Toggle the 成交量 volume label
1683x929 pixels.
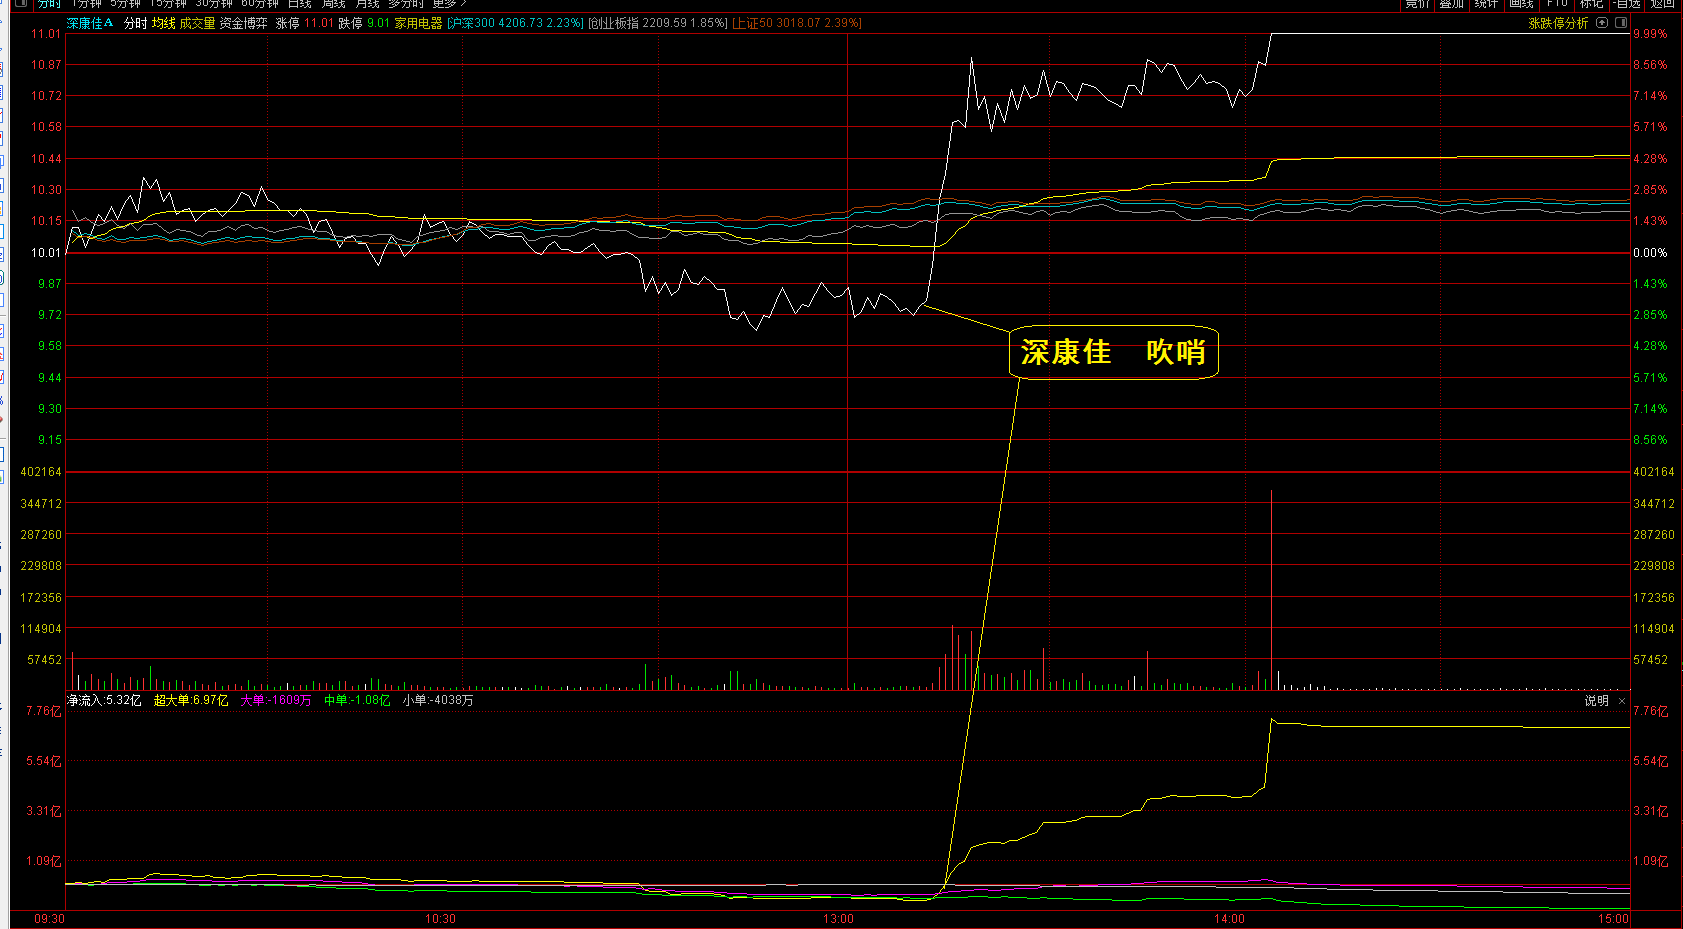198,23
